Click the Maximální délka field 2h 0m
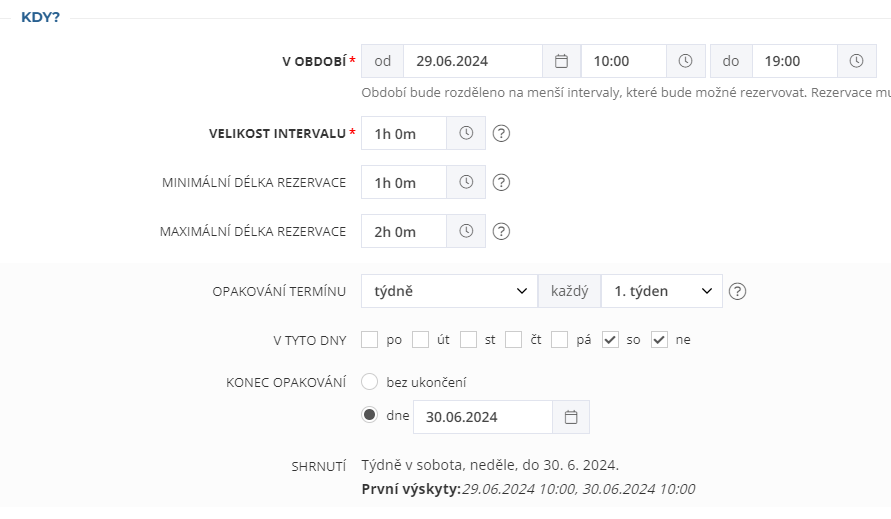The image size is (891, 519). click(x=403, y=231)
